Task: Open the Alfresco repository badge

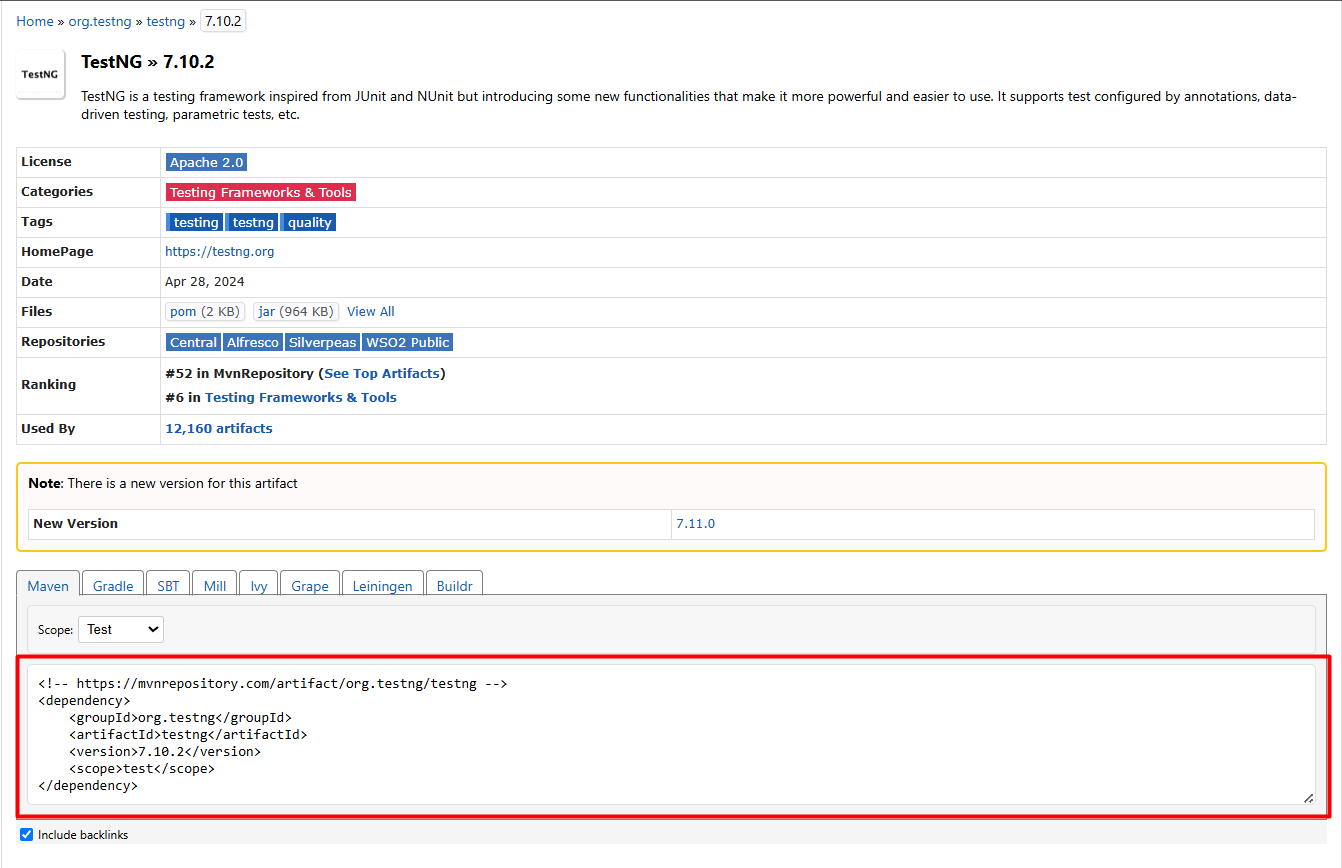Action: click(252, 342)
